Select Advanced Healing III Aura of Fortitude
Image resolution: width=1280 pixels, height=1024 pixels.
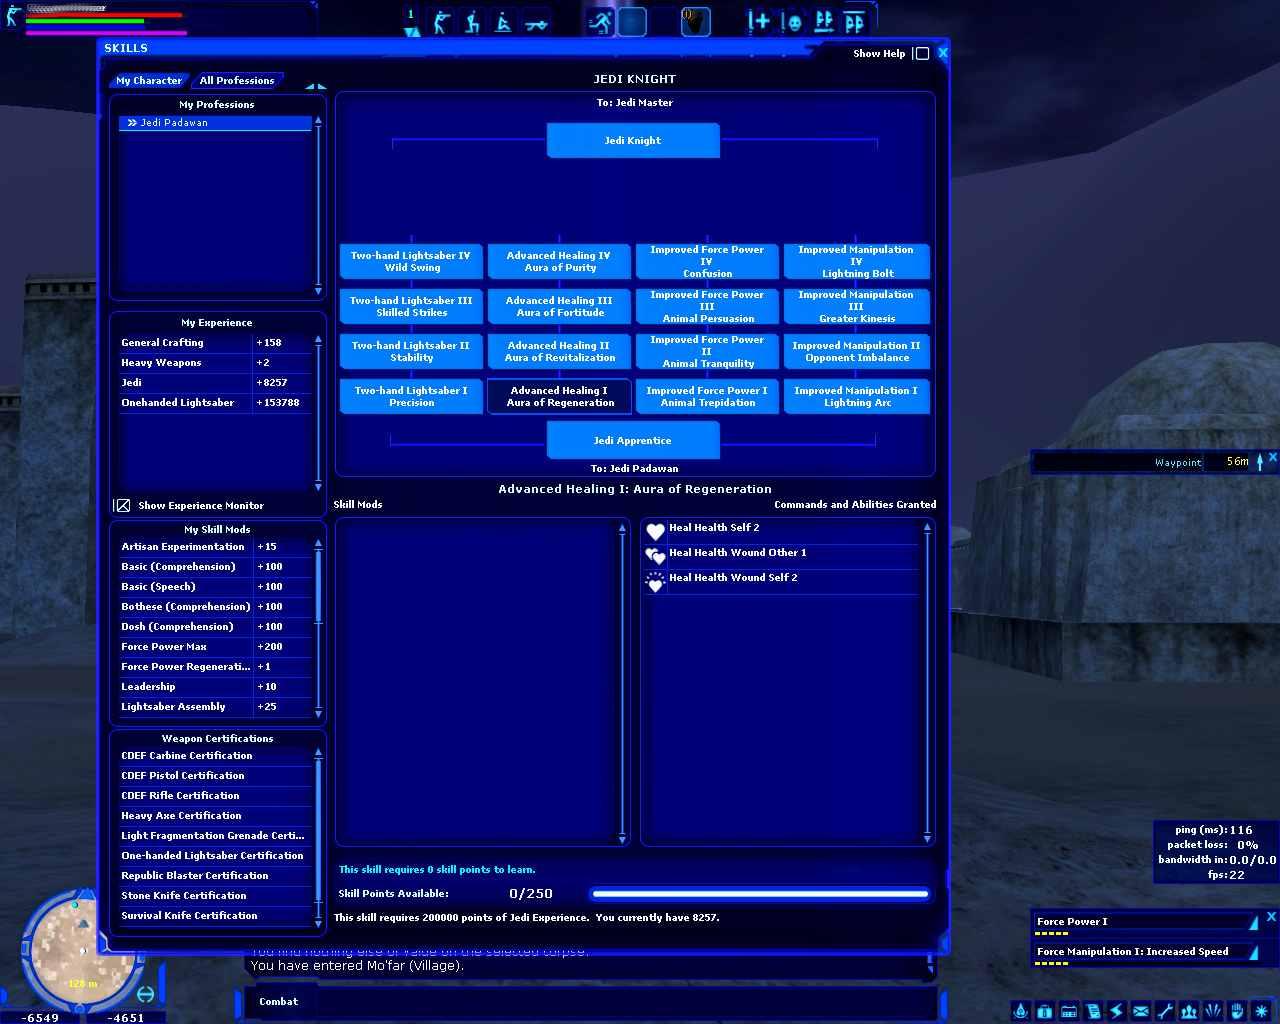coord(559,307)
